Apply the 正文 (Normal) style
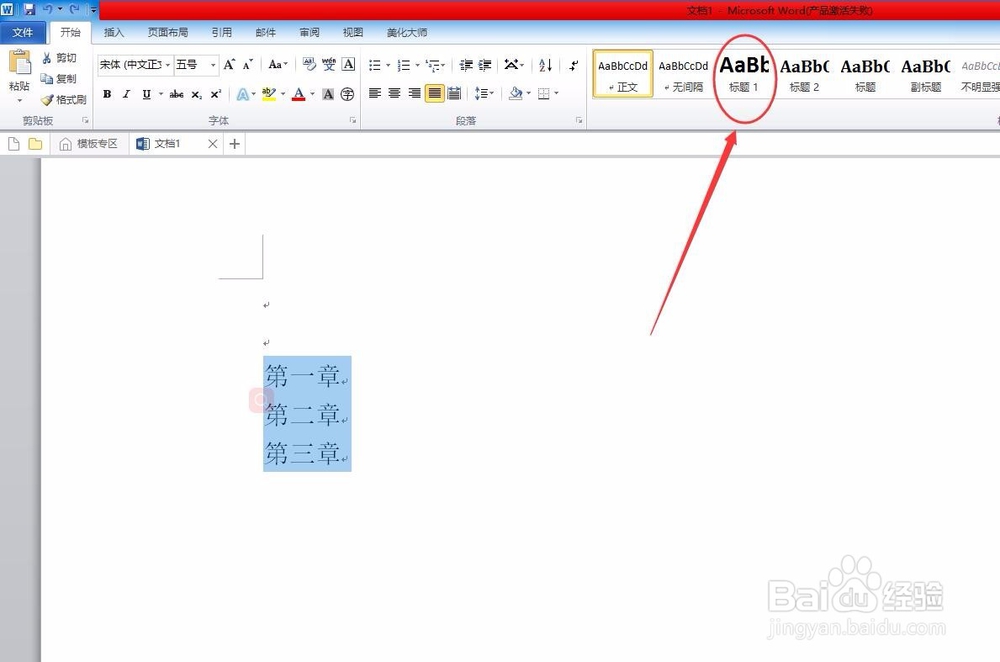 622,74
